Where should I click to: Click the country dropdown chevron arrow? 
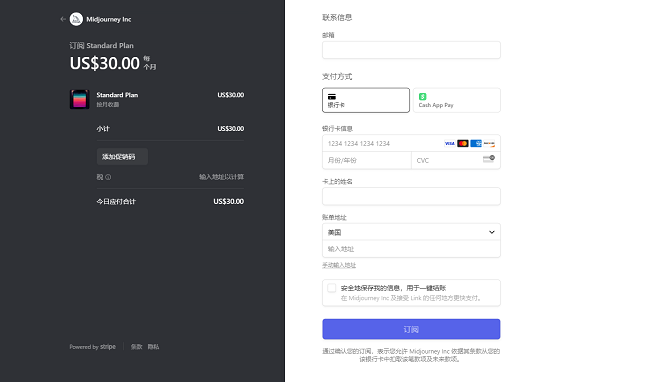point(492,232)
